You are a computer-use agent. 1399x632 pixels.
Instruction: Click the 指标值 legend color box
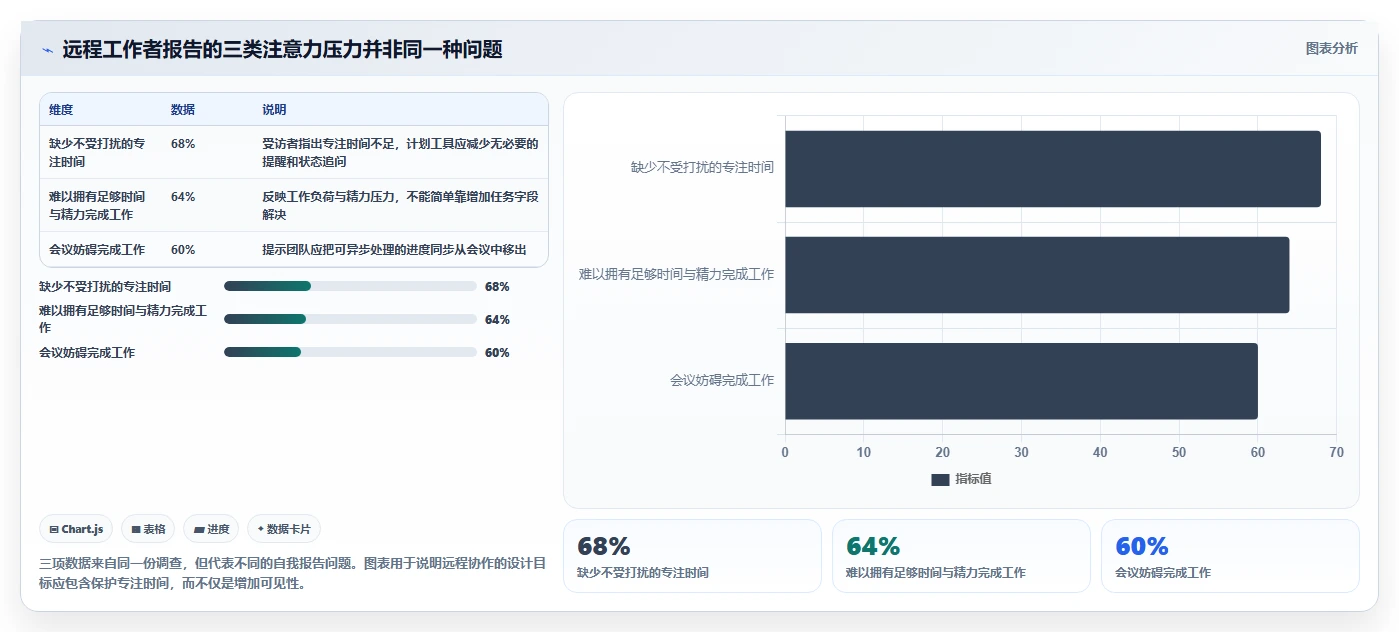click(x=940, y=480)
